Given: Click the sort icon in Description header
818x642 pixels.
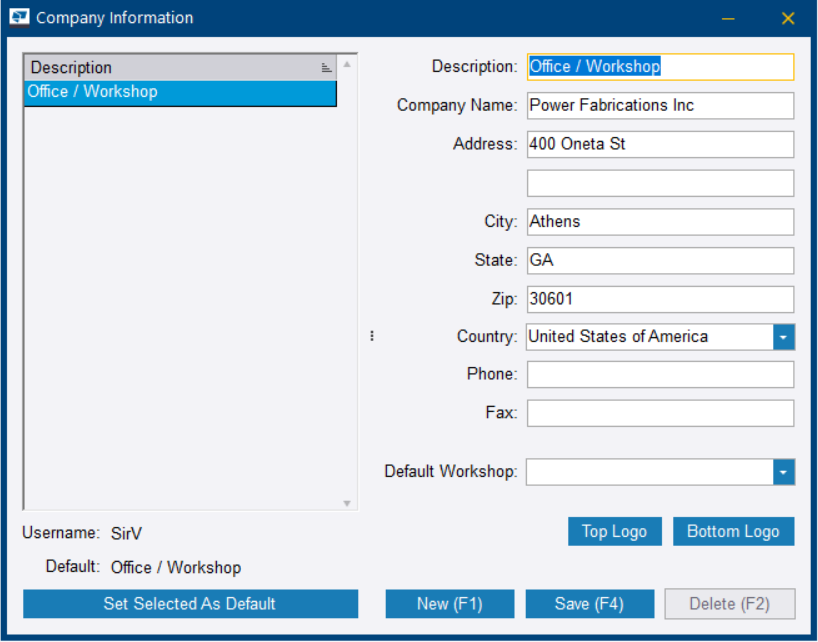Looking at the screenshot, I should [x=326, y=68].
